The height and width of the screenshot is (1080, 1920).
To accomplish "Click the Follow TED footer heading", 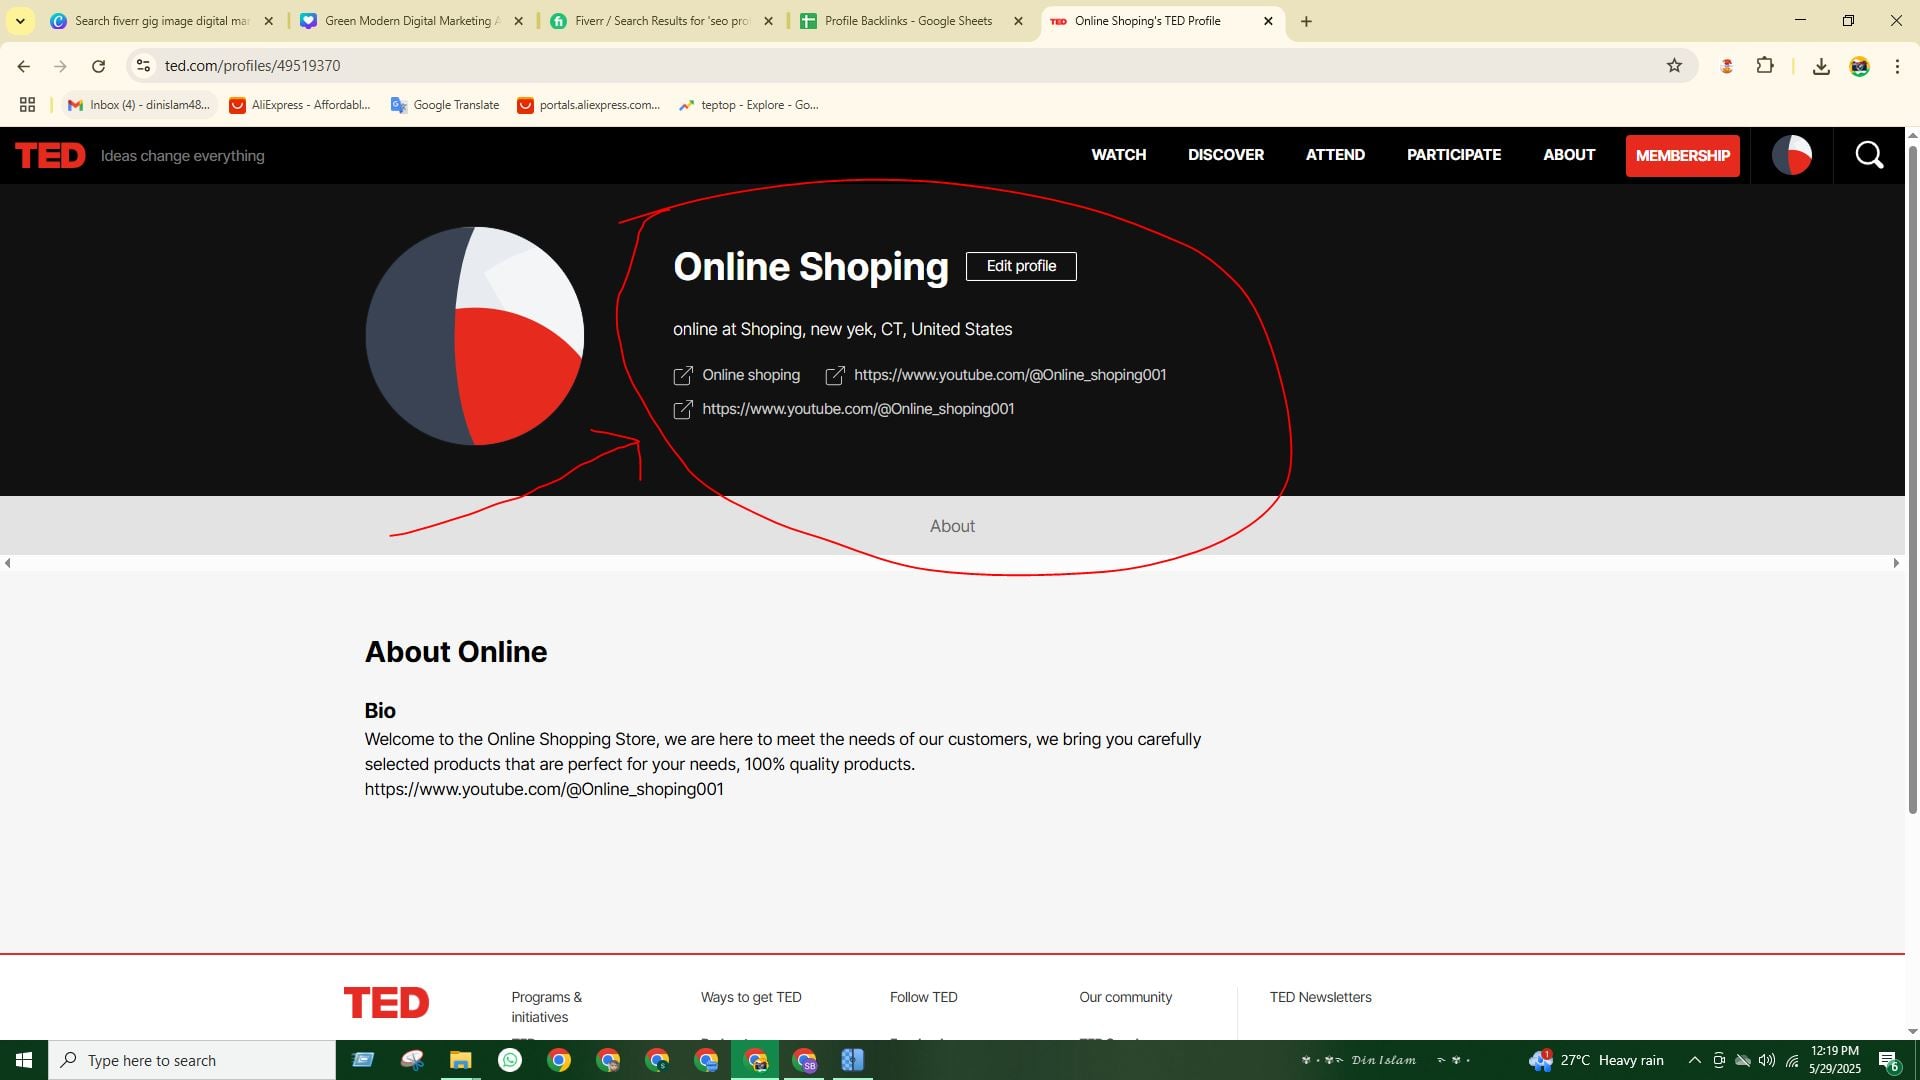I will (x=923, y=997).
